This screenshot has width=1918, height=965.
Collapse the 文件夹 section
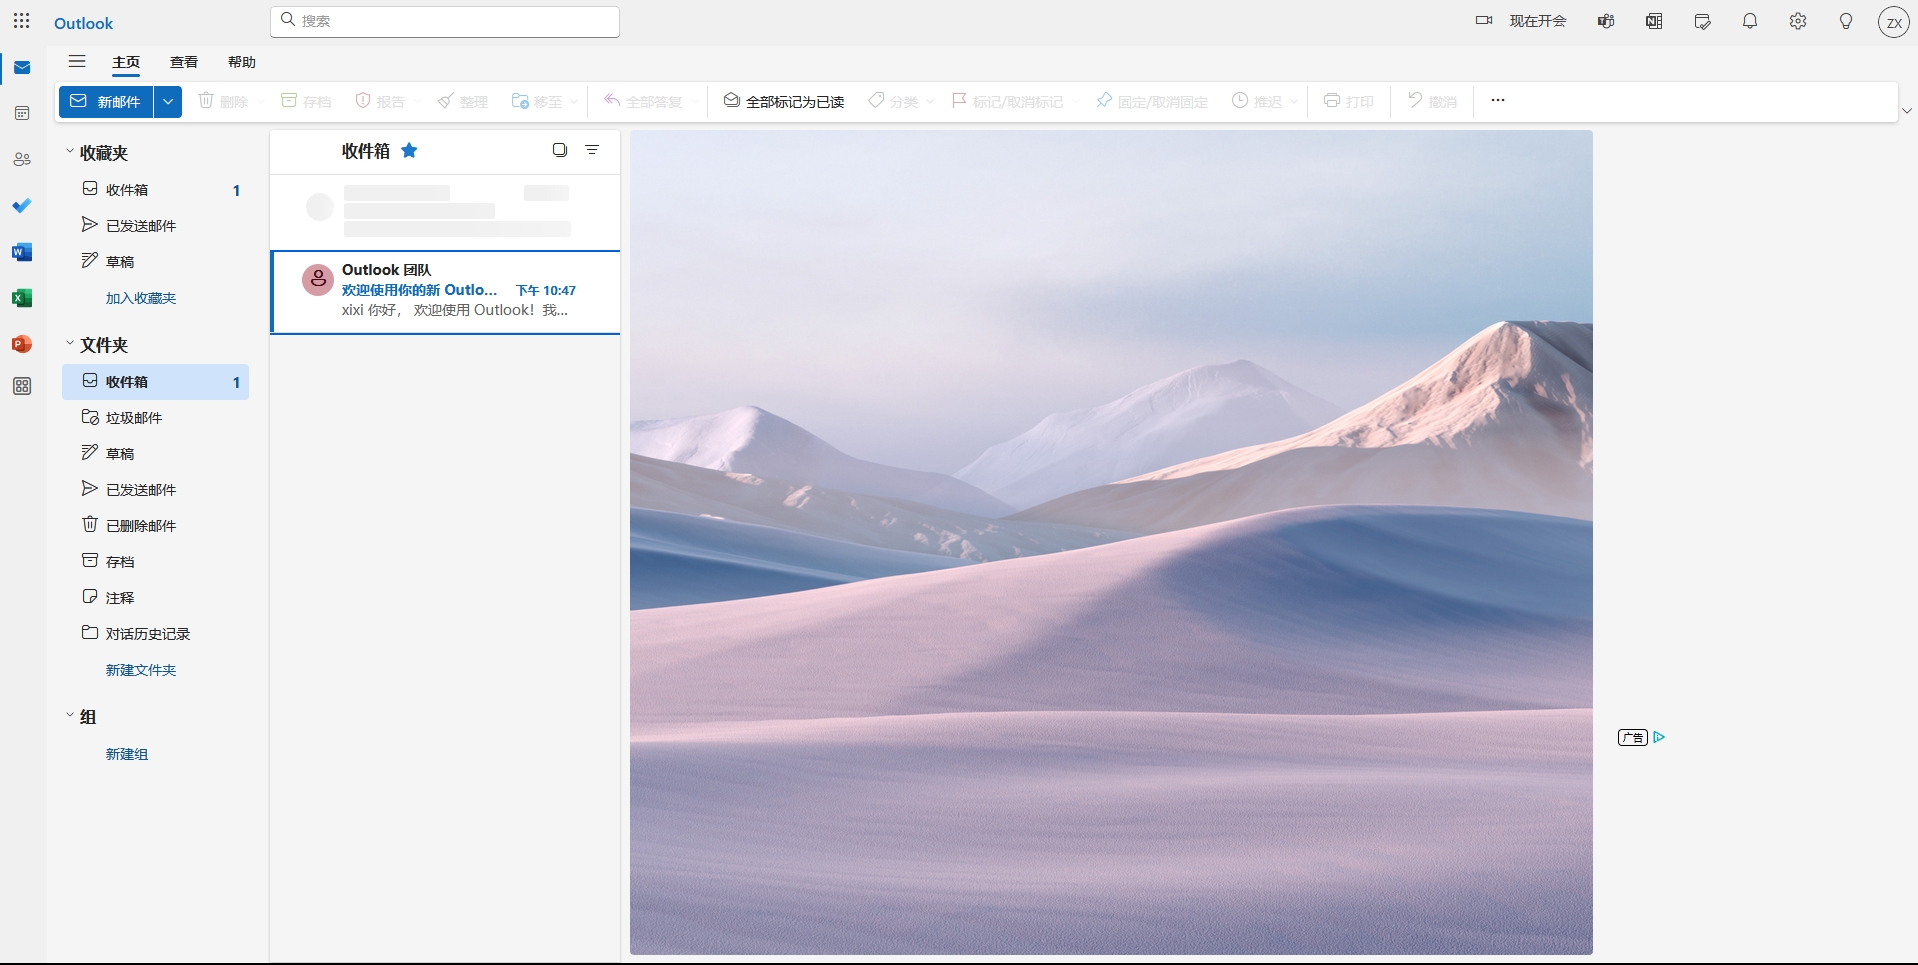[70, 344]
